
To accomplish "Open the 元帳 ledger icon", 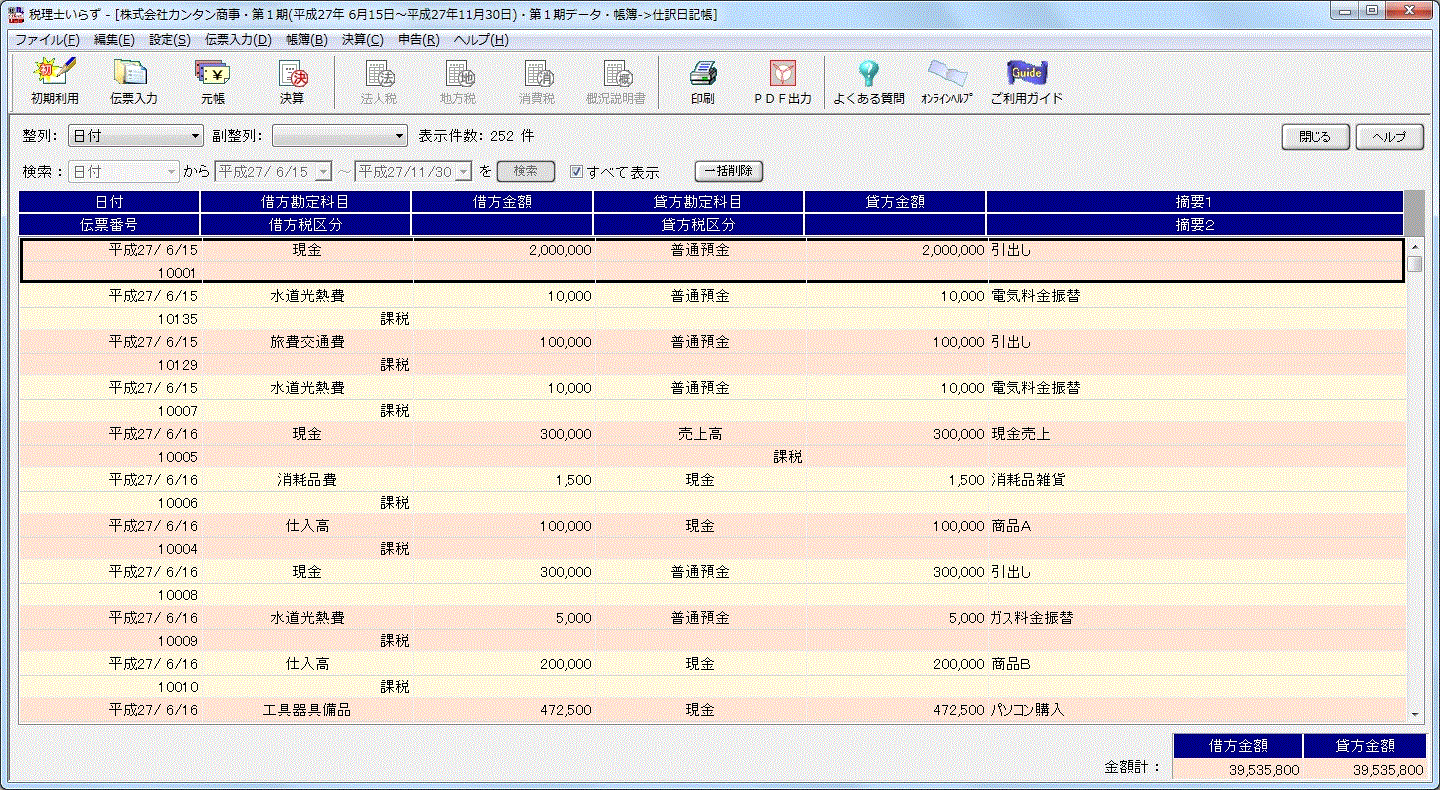I will pyautogui.click(x=212, y=81).
